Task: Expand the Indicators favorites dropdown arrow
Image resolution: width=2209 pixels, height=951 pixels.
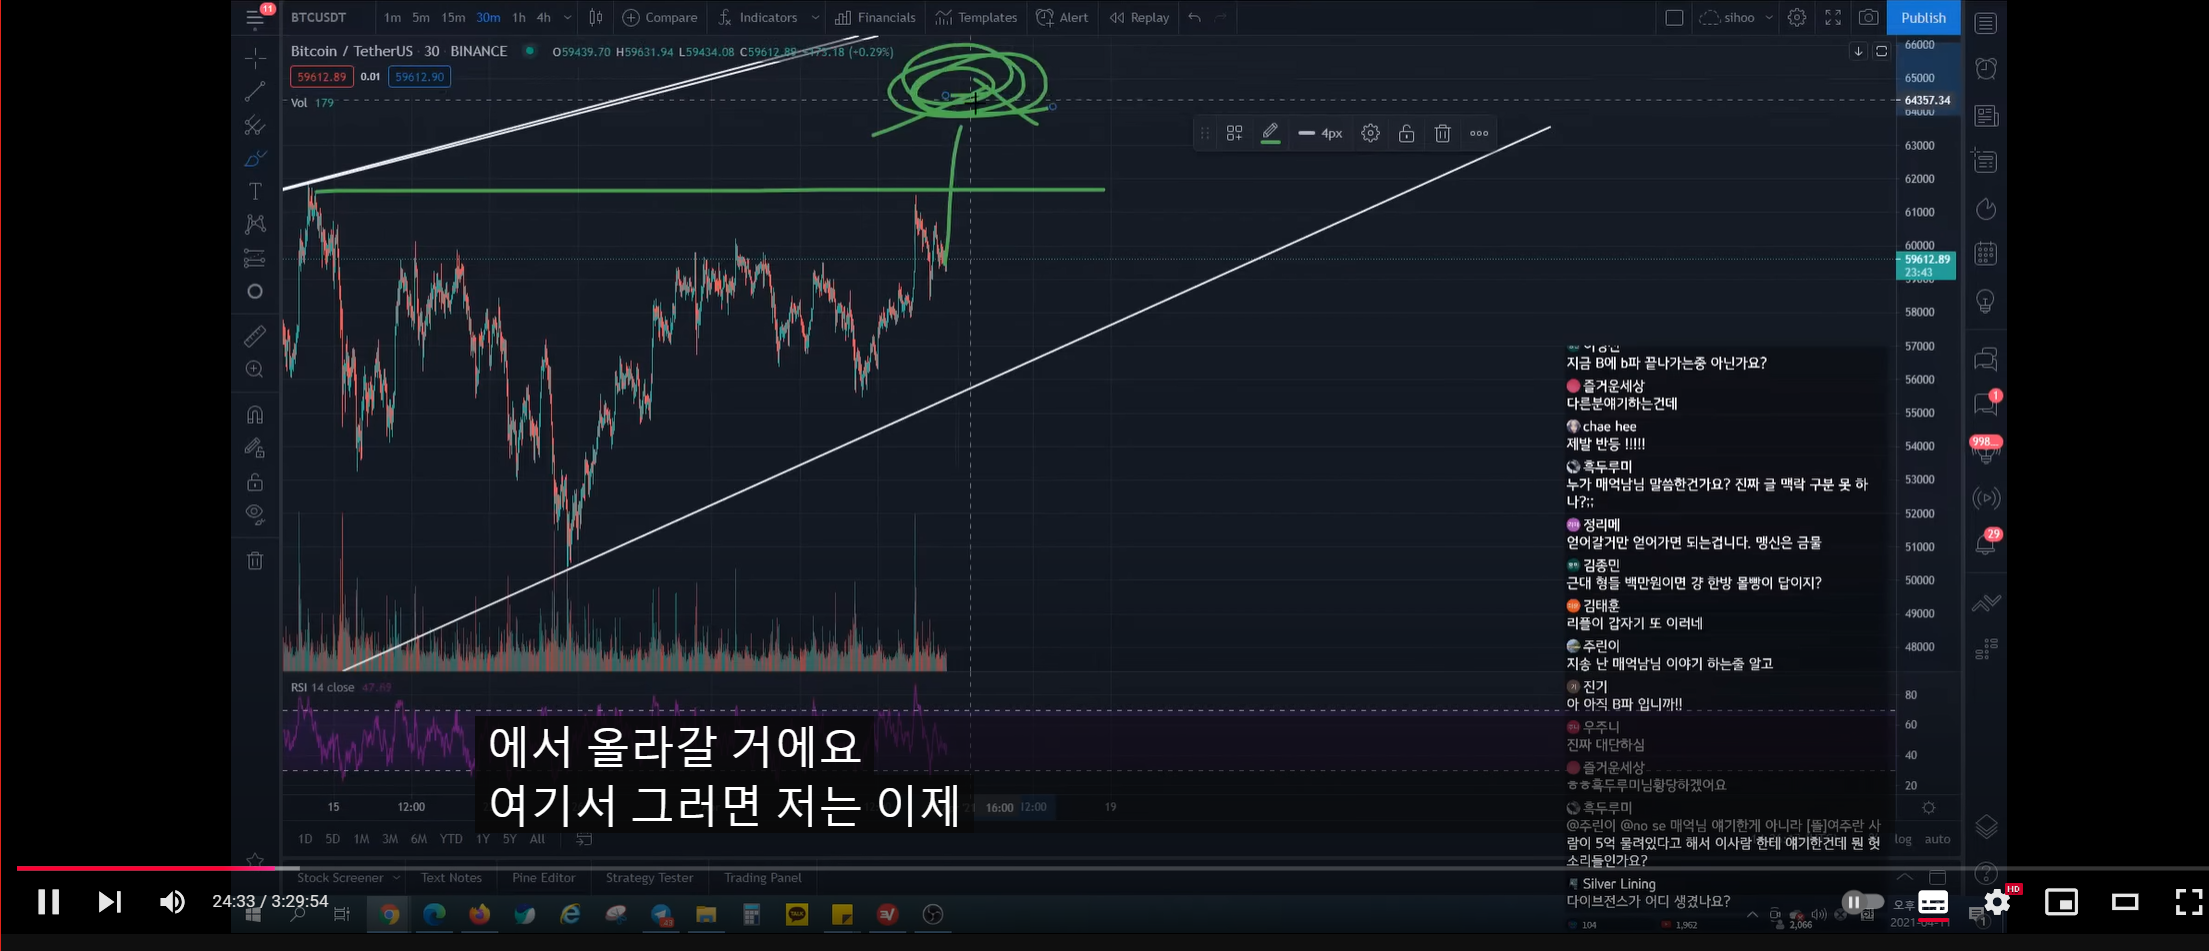Action: (815, 17)
